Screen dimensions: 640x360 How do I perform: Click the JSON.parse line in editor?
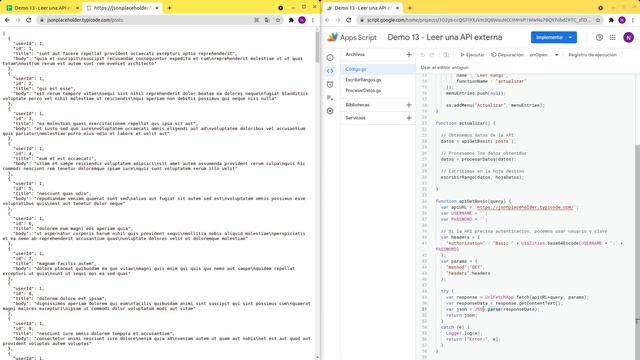click(492, 309)
